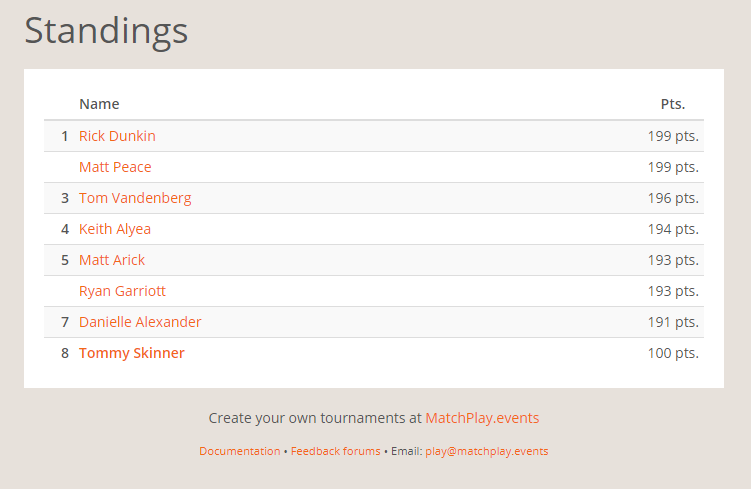Image resolution: width=751 pixels, height=489 pixels.
Task: Visit the MatchPlay.events link
Action: [482, 418]
